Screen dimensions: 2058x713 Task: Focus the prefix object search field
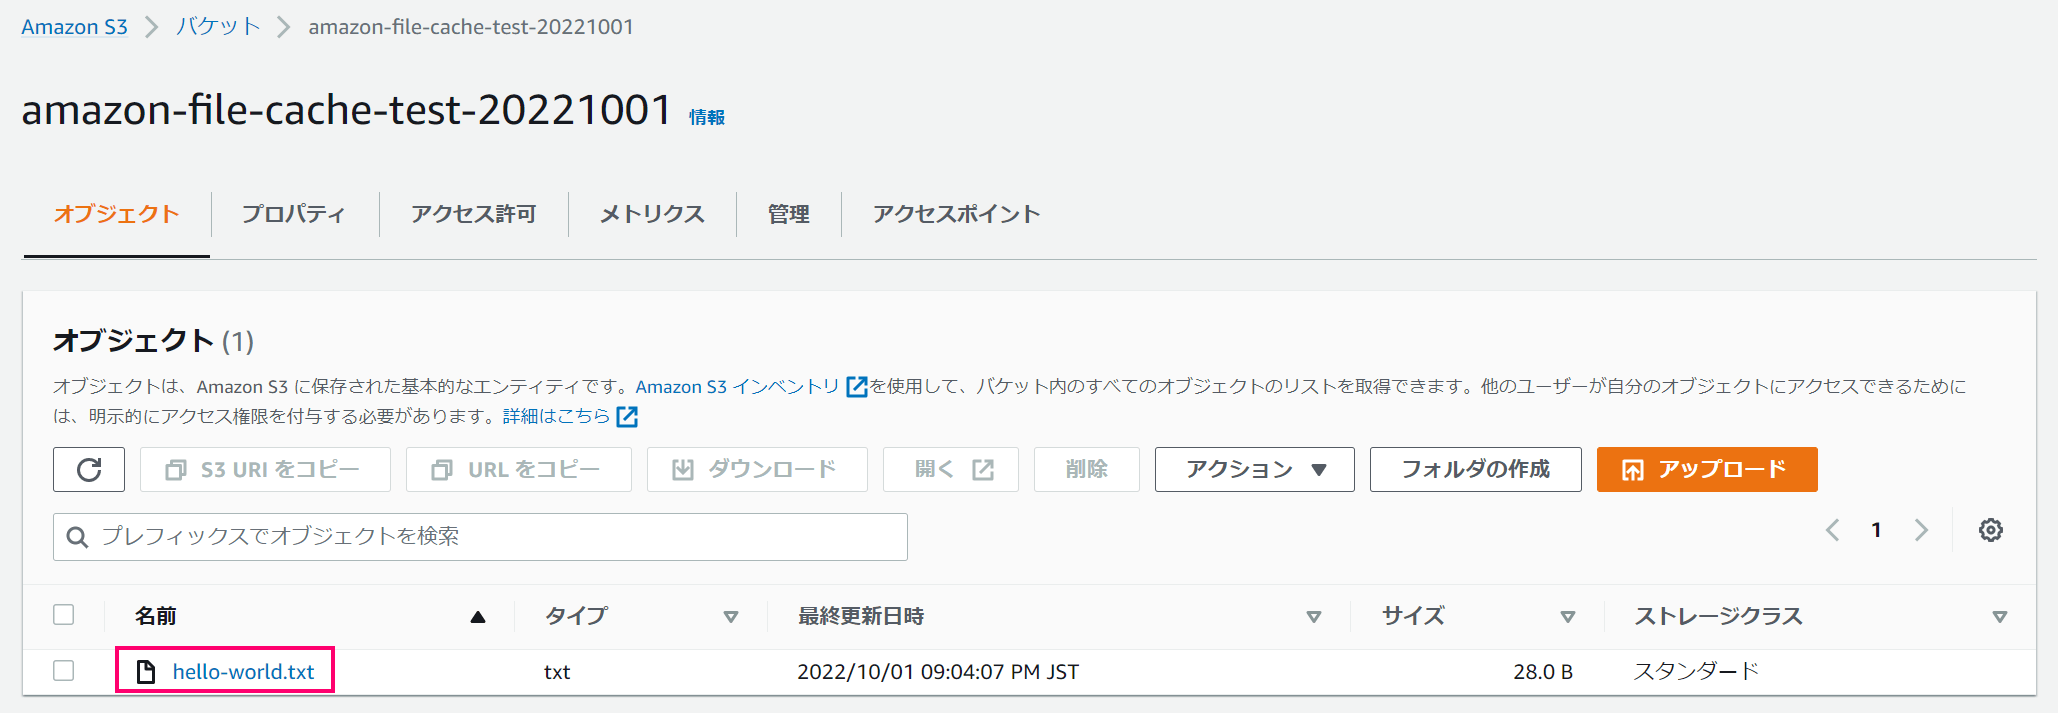(480, 537)
